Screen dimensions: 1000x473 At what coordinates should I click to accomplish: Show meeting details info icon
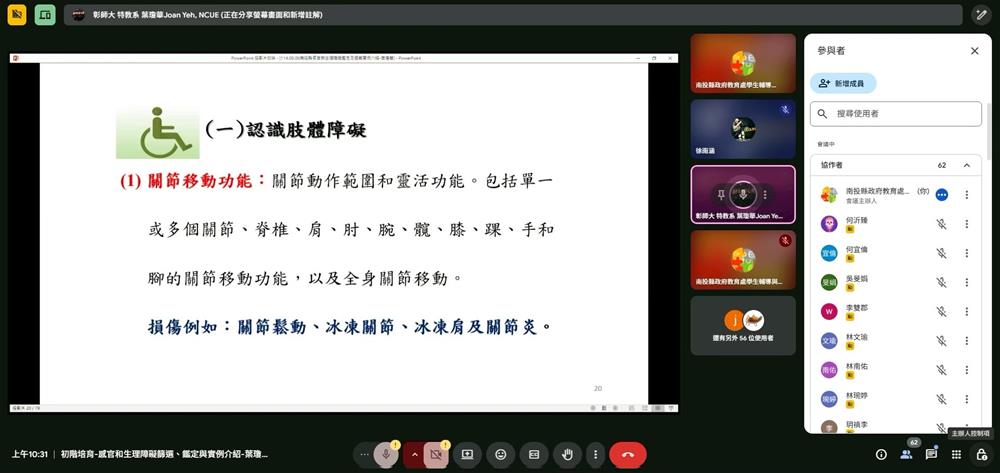tap(881, 454)
